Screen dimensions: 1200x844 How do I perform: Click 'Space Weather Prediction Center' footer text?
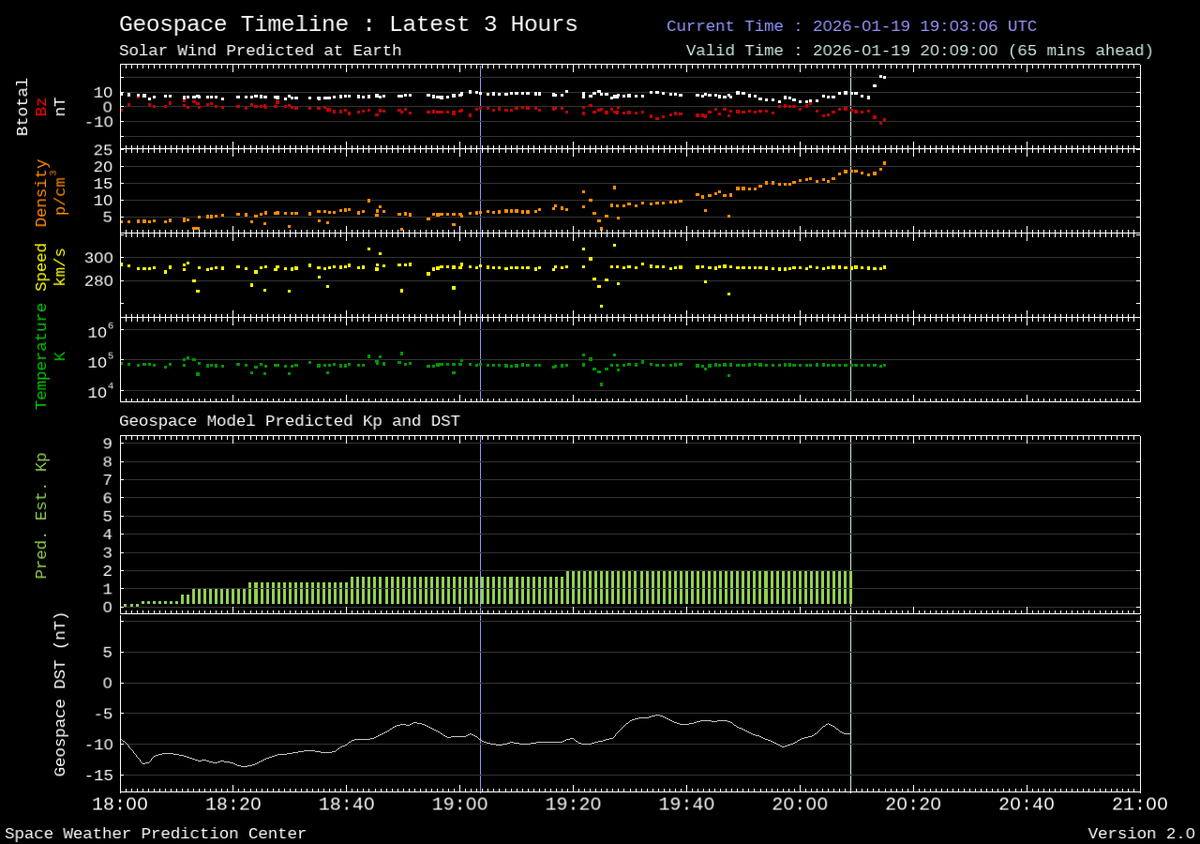coord(156,833)
